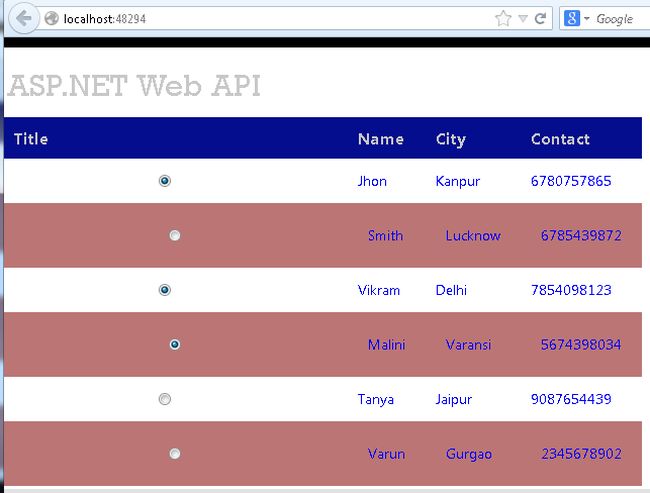Select the radio button in Varun's row

click(x=175, y=454)
